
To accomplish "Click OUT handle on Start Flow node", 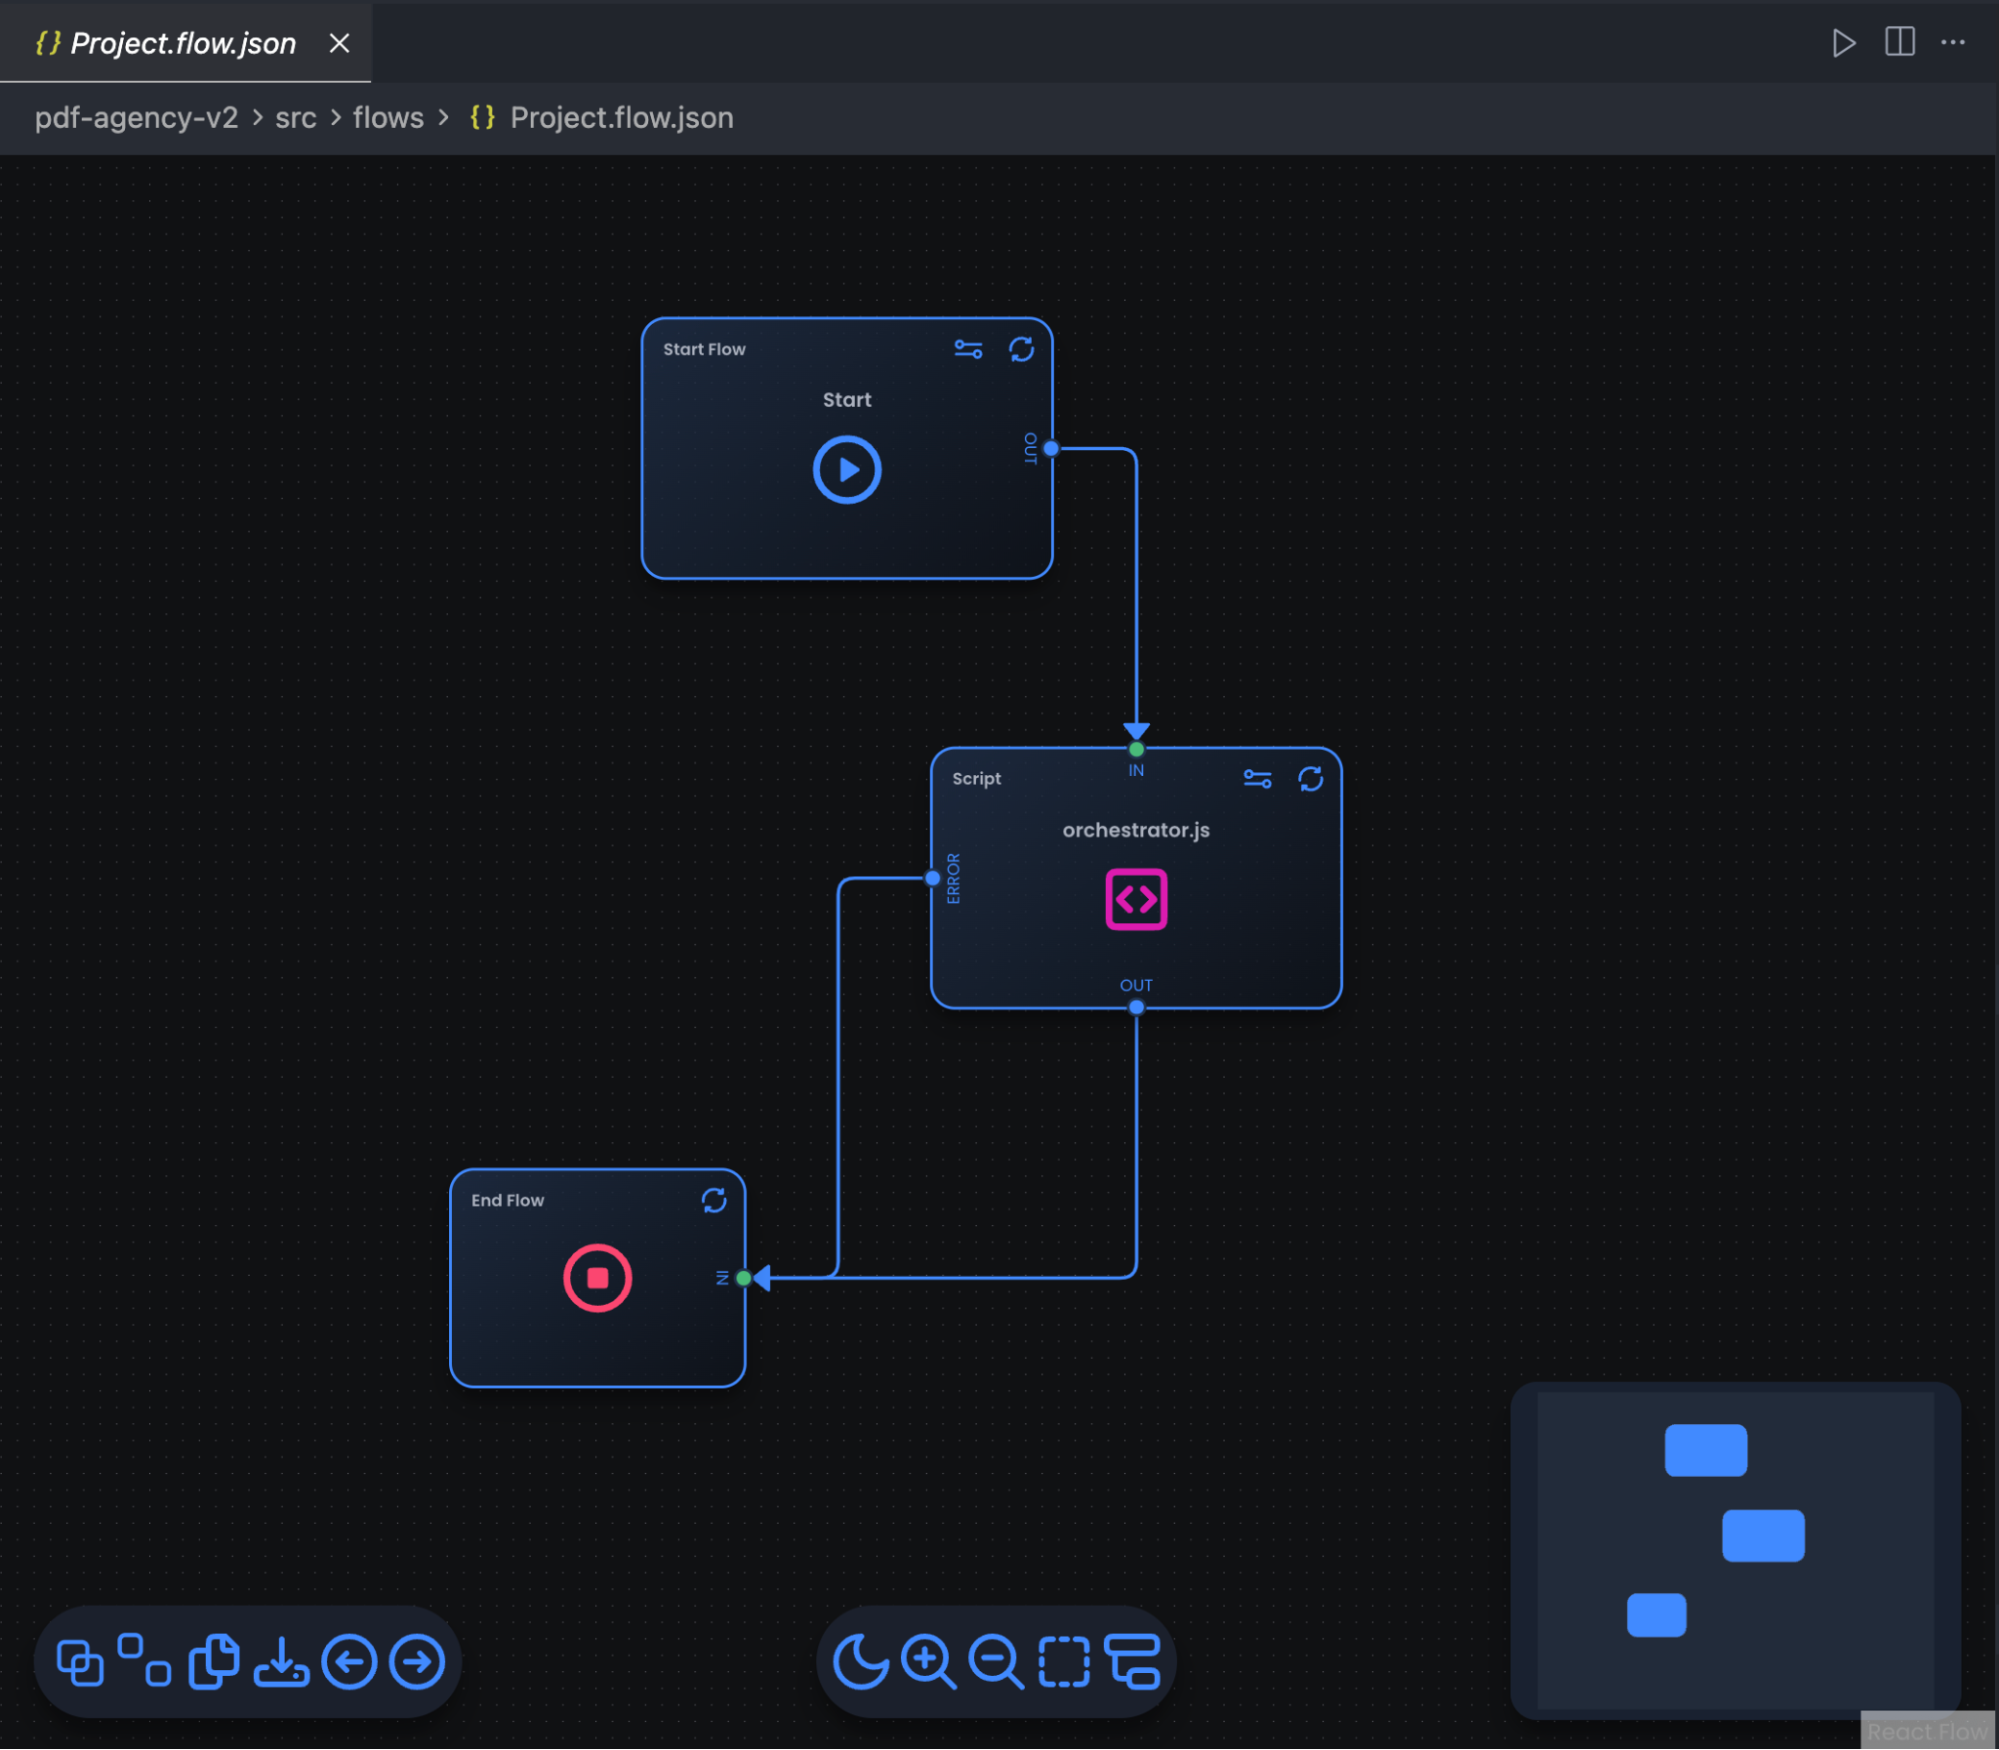I will pos(1051,449).
